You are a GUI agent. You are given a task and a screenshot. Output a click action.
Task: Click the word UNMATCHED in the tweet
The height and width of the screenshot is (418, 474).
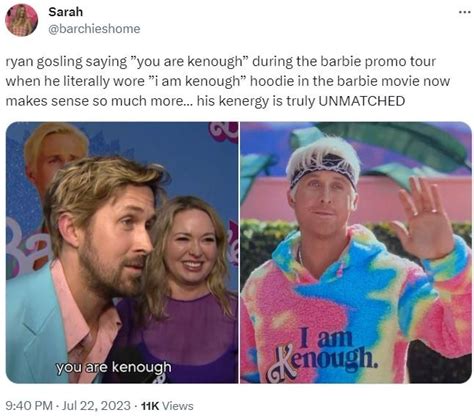(x=362, y=101)
